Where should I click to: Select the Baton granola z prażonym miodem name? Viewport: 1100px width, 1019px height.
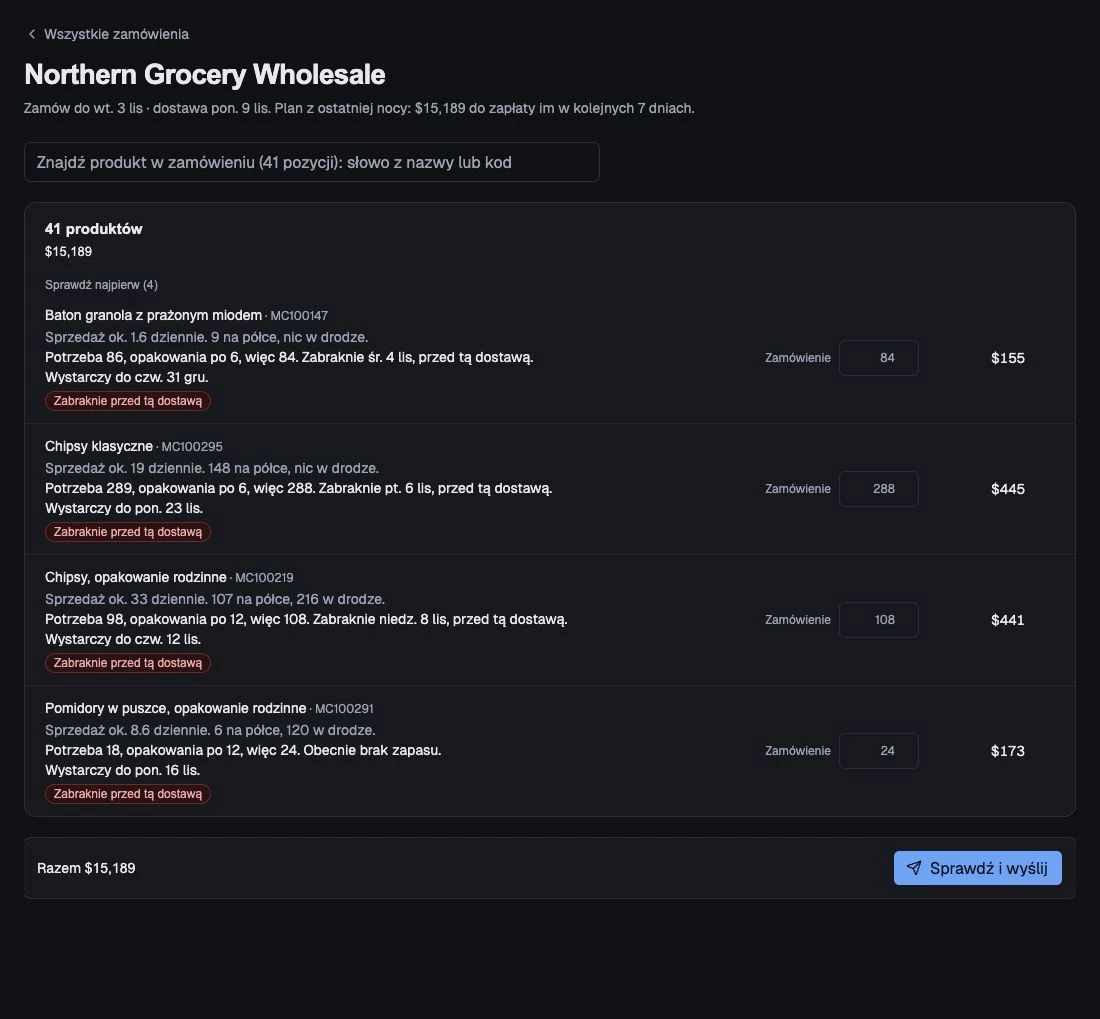click(153, 316)
